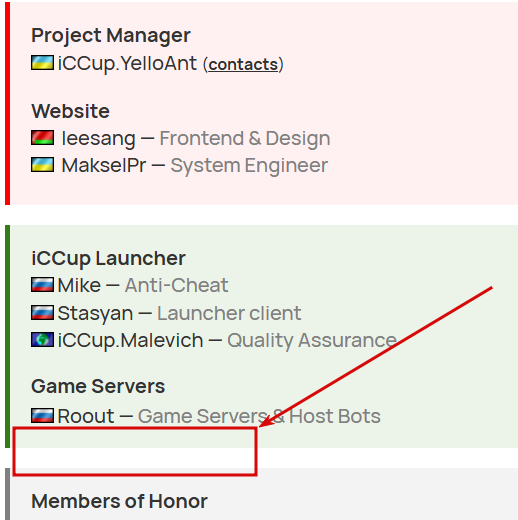Click the Ukraine flag beside iCCup.YelloAnt
This screenshot has width=518, height=520.
(x=42, y=63)
